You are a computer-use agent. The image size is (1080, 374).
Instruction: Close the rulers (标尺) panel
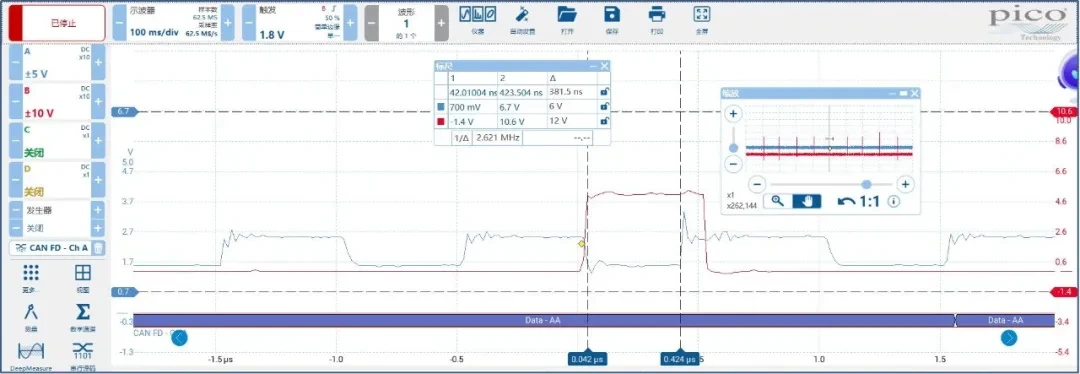[x=605, y=66]
